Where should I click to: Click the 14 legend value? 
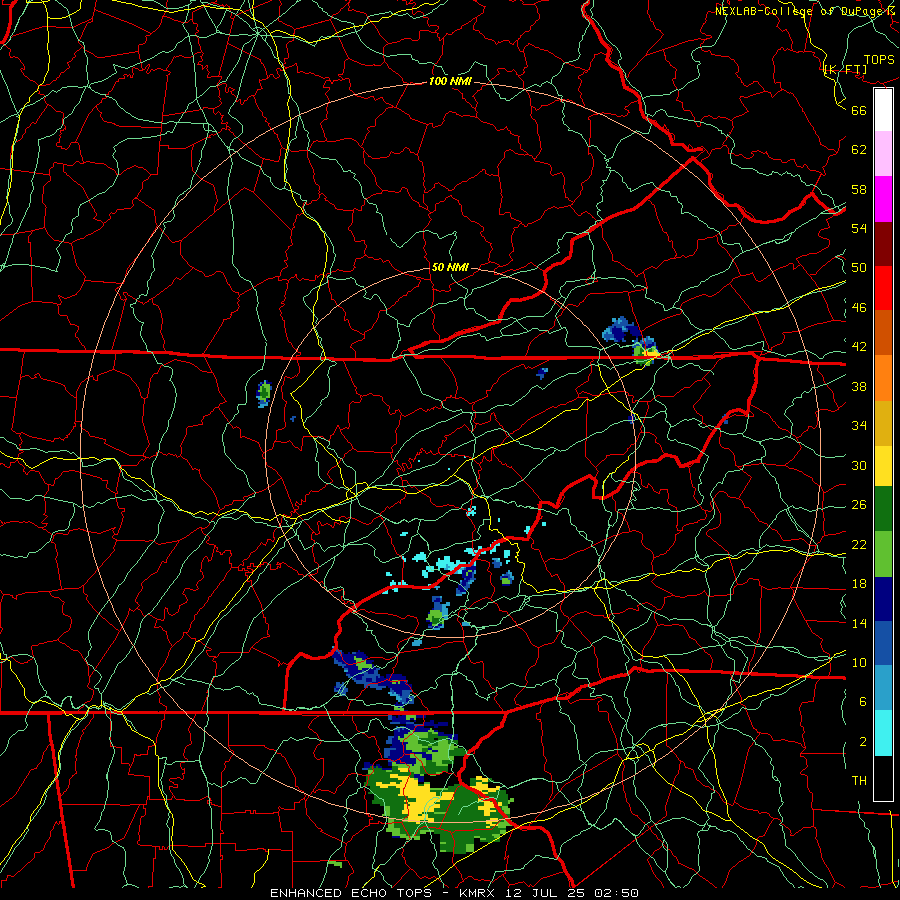(x=859, y=623)
